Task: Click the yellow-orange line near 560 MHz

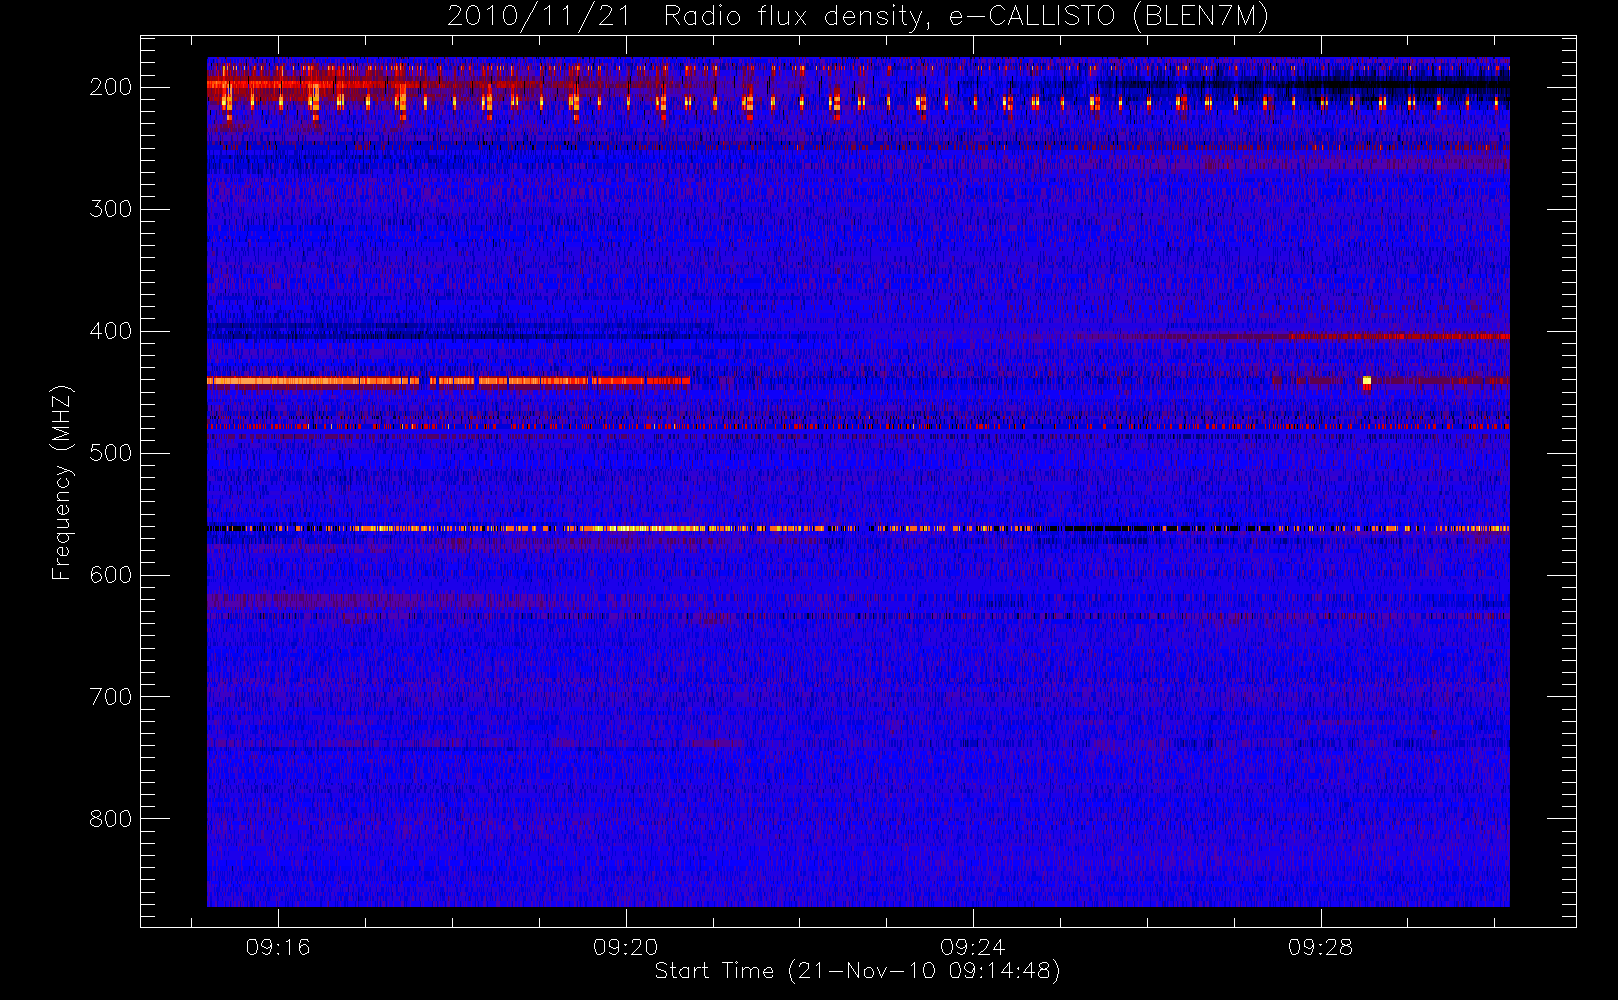Action: tap(858, 528)
